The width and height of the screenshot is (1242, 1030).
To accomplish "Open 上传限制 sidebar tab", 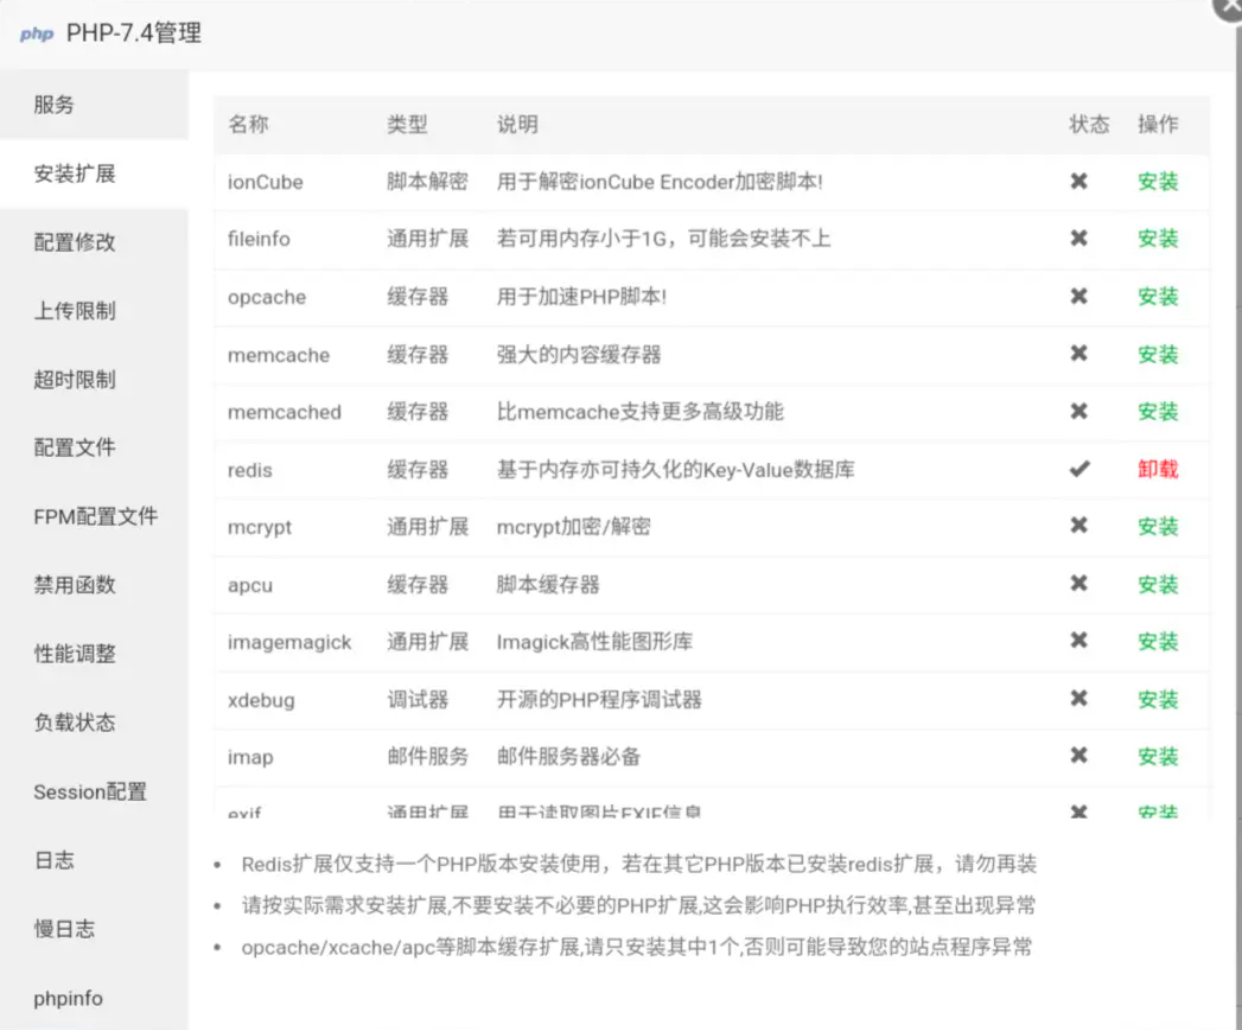I will [94, 311].
